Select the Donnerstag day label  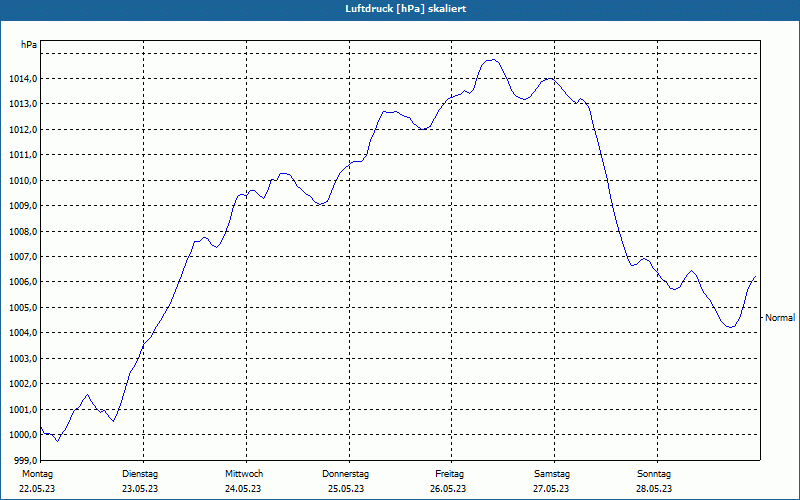pyautogui.click(x=345, y=474)
